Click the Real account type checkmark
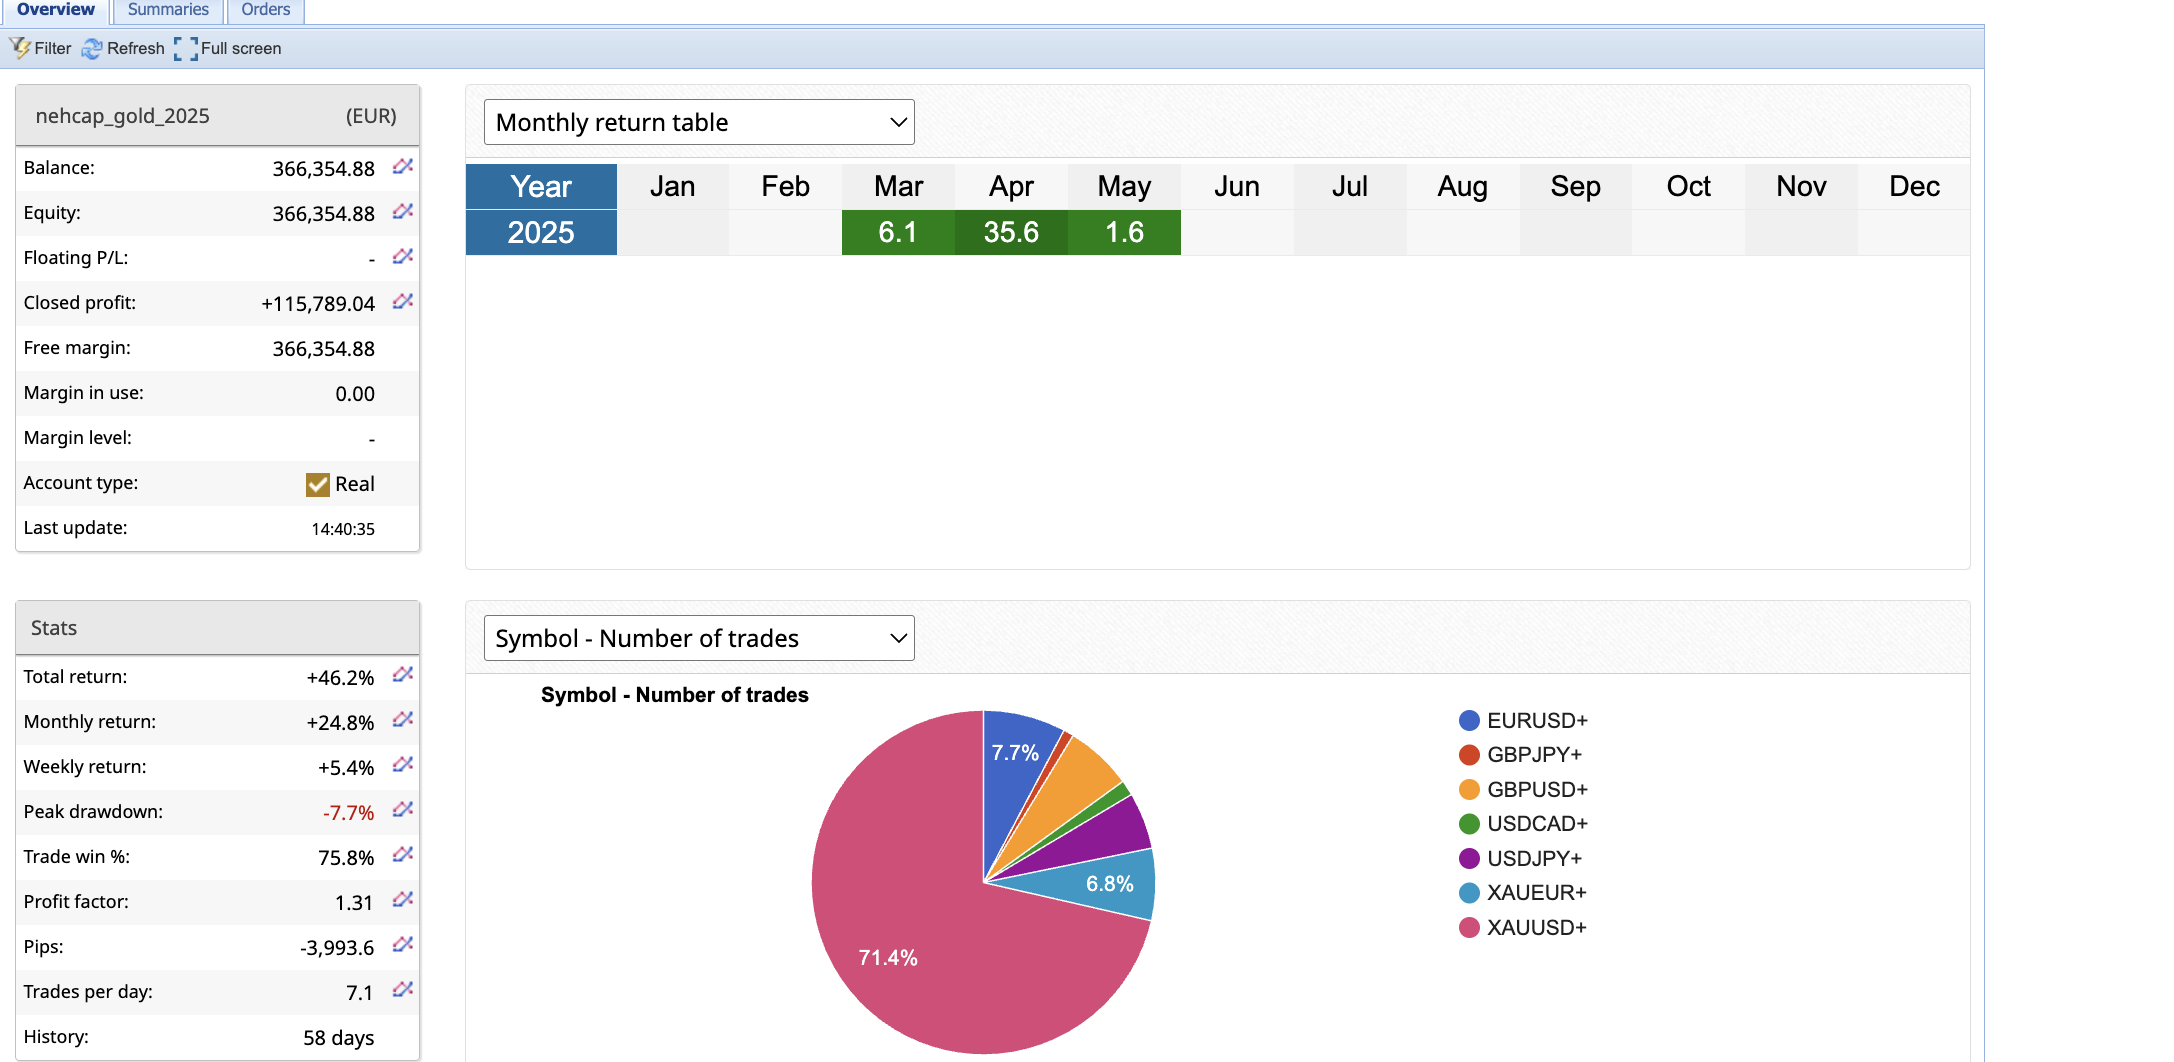2174x1062 pixels. click(x=318, y=484)
